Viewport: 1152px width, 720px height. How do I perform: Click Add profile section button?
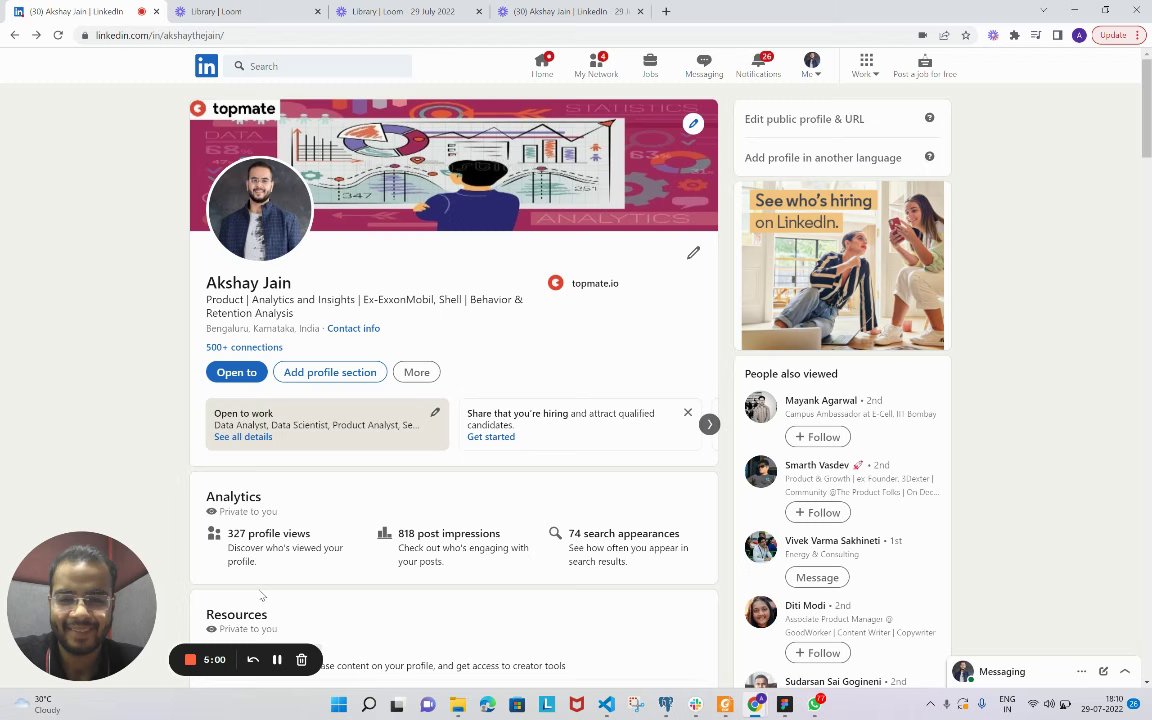coord(330,372)
